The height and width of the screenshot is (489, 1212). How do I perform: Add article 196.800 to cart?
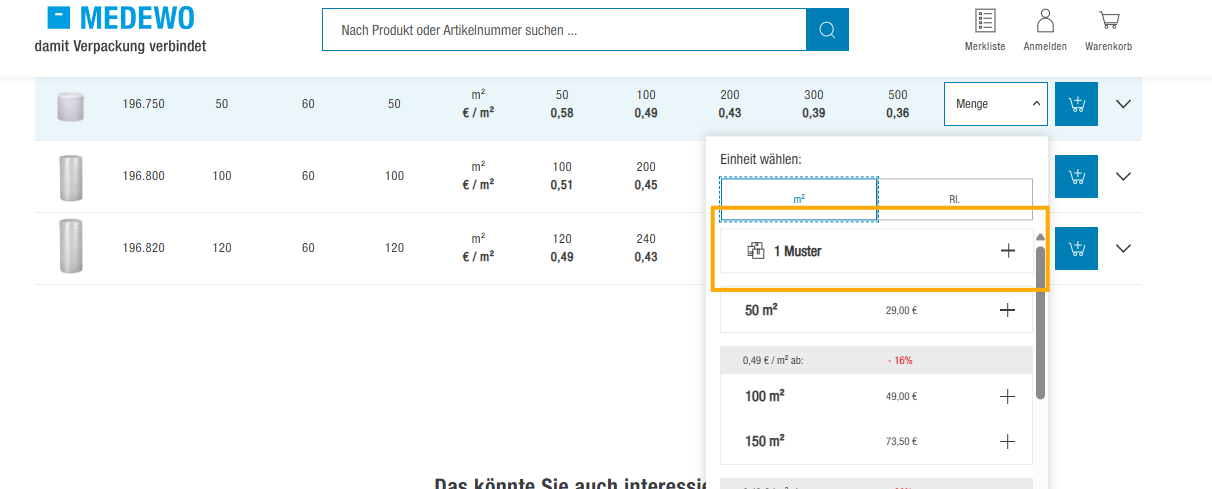(1076, 176)
